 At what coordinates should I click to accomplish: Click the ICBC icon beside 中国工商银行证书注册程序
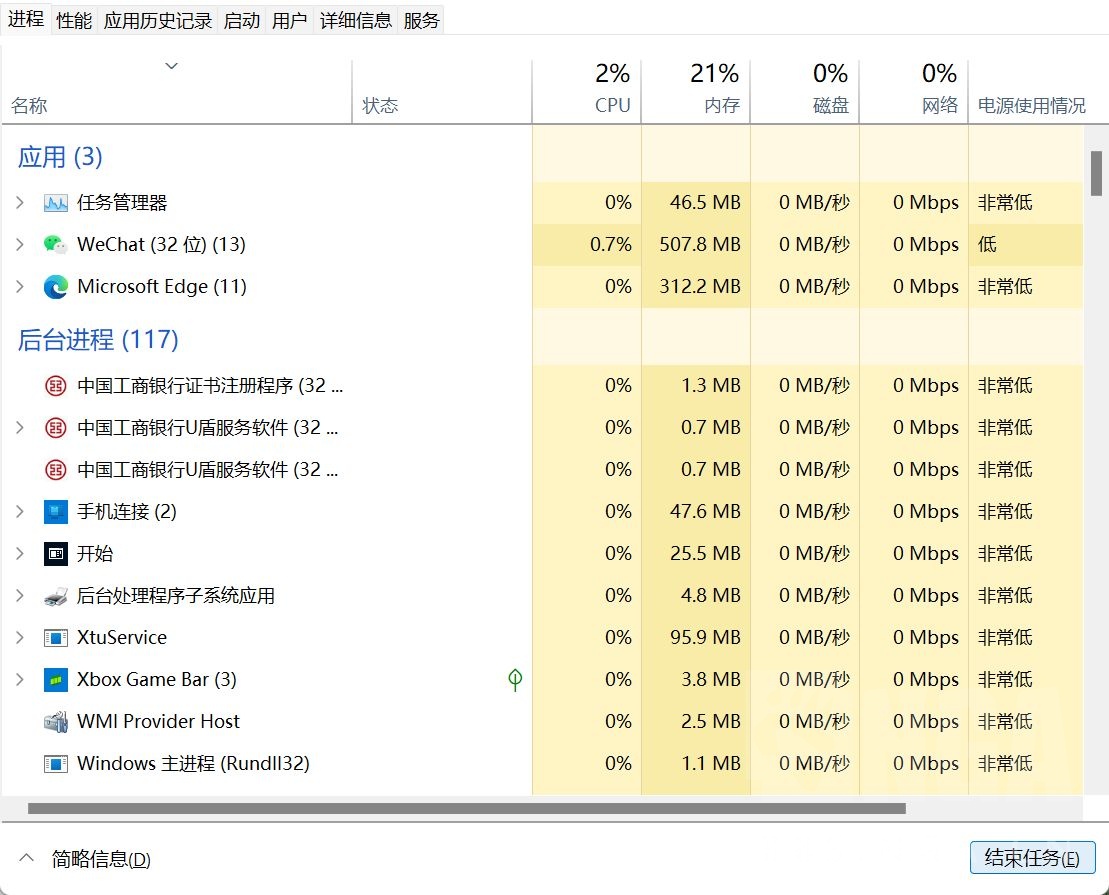tap(56, 386)
